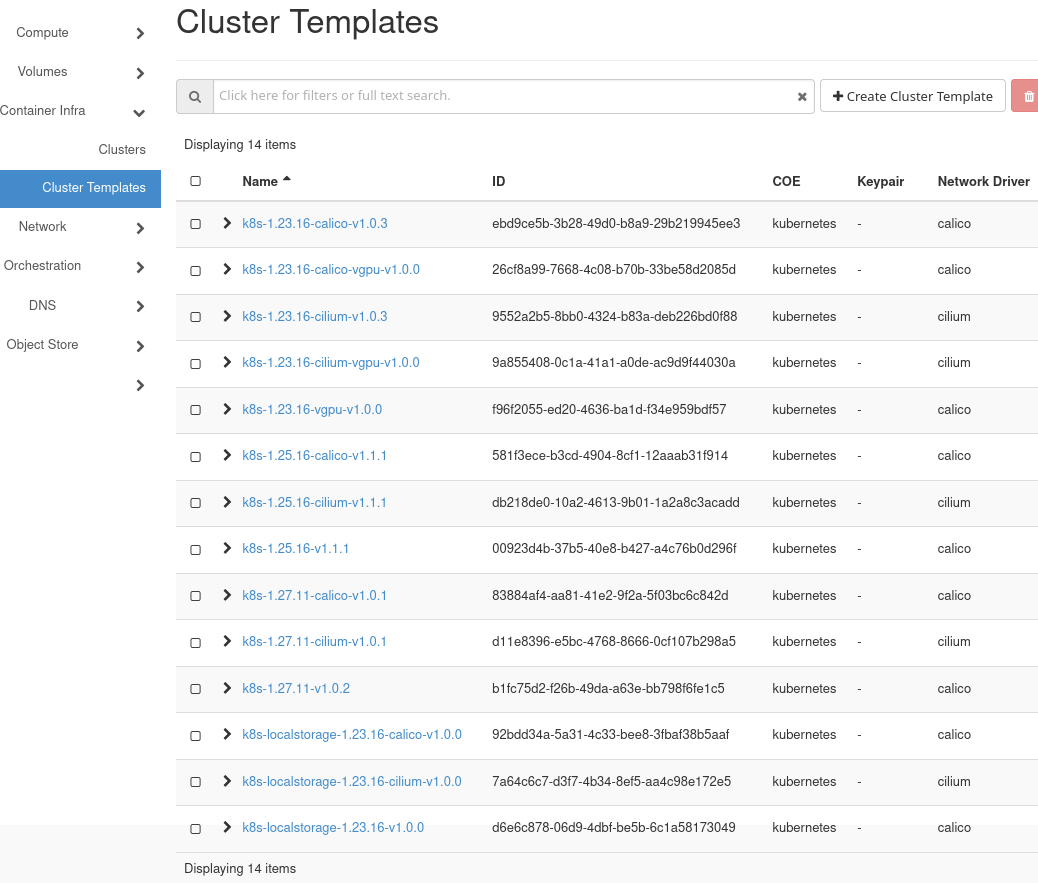
Task: Open k8s-localstorage-1.23.16-calico-v1.0.0 link
Action: coord(352,734)
